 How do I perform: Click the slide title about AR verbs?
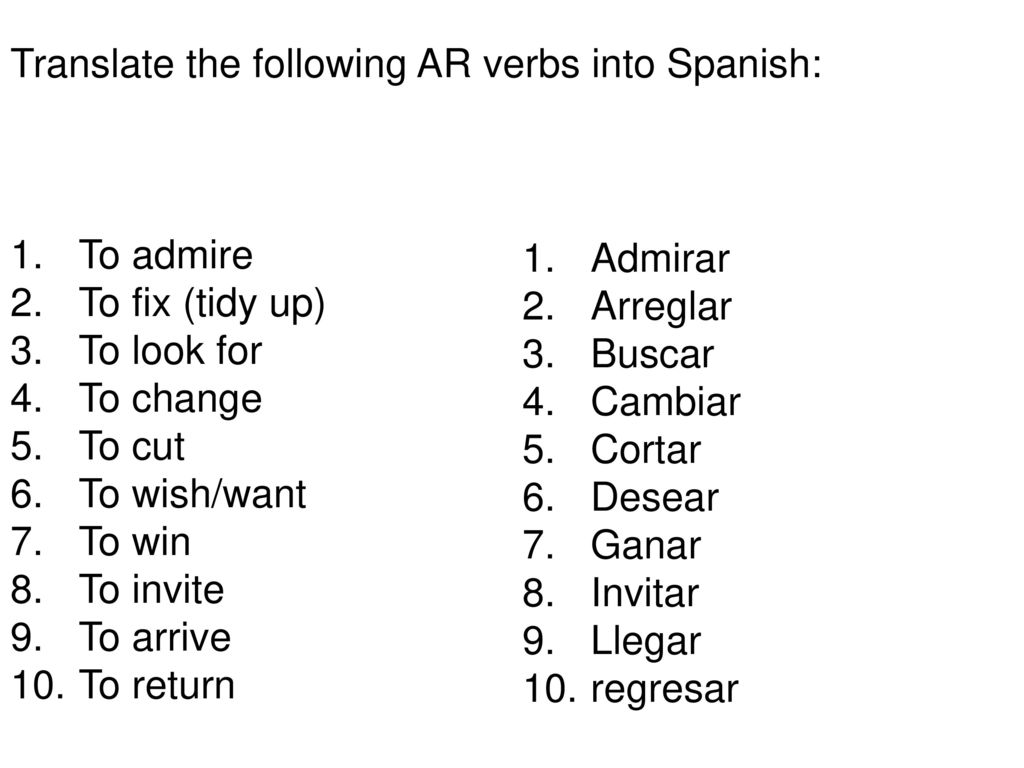click(416, 65)
